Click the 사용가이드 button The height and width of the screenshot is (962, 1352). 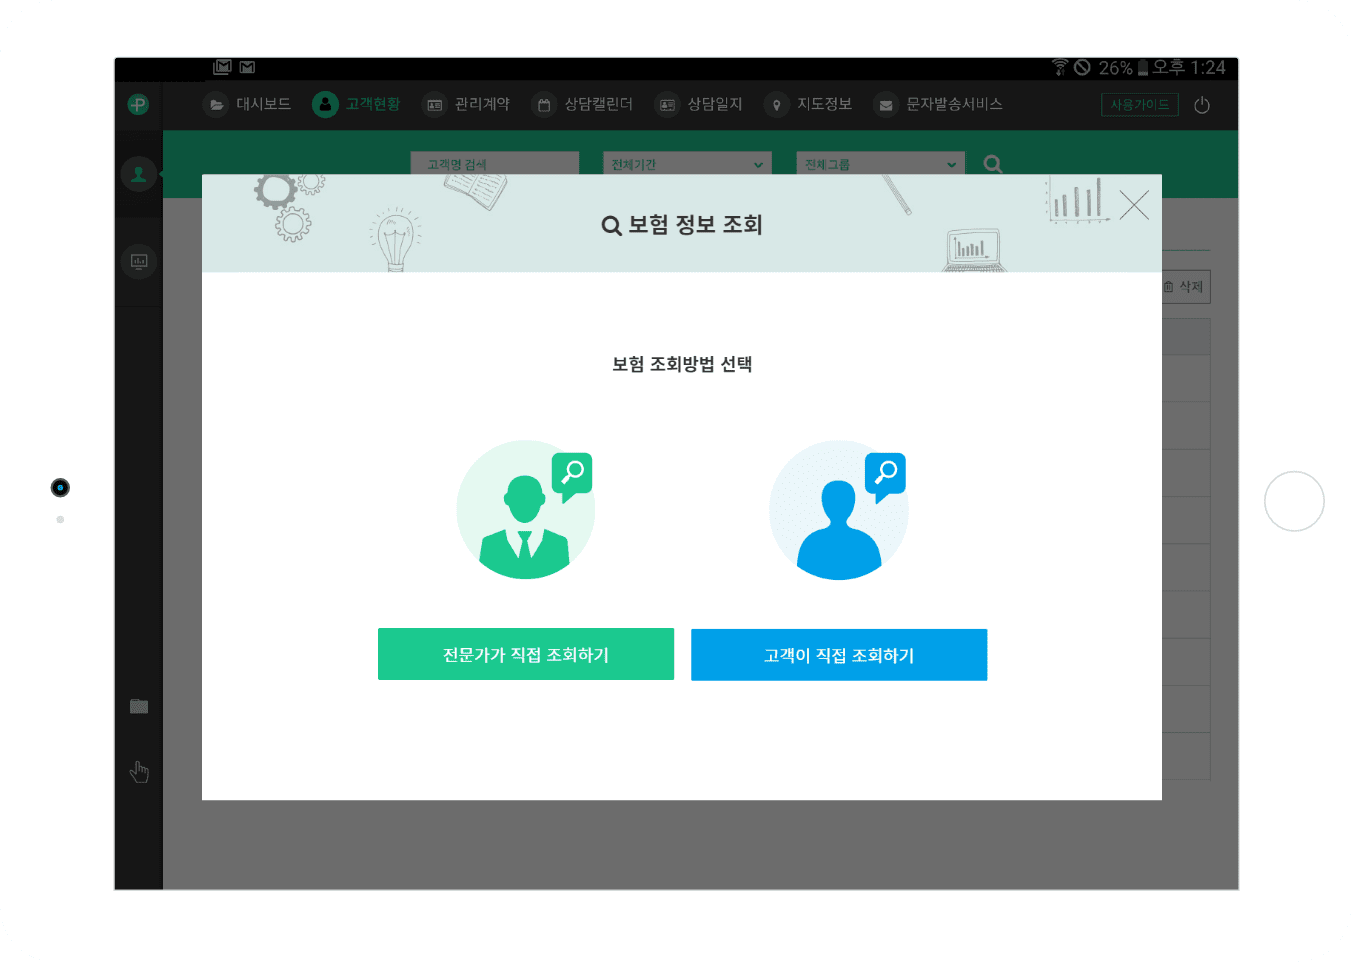coord(1140,105)
